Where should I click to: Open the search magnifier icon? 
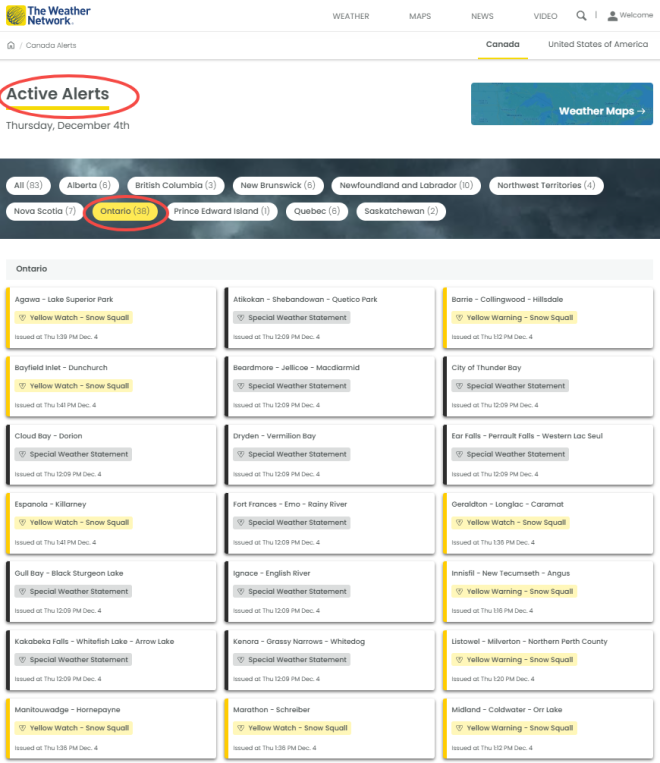(x=581, y=16)
